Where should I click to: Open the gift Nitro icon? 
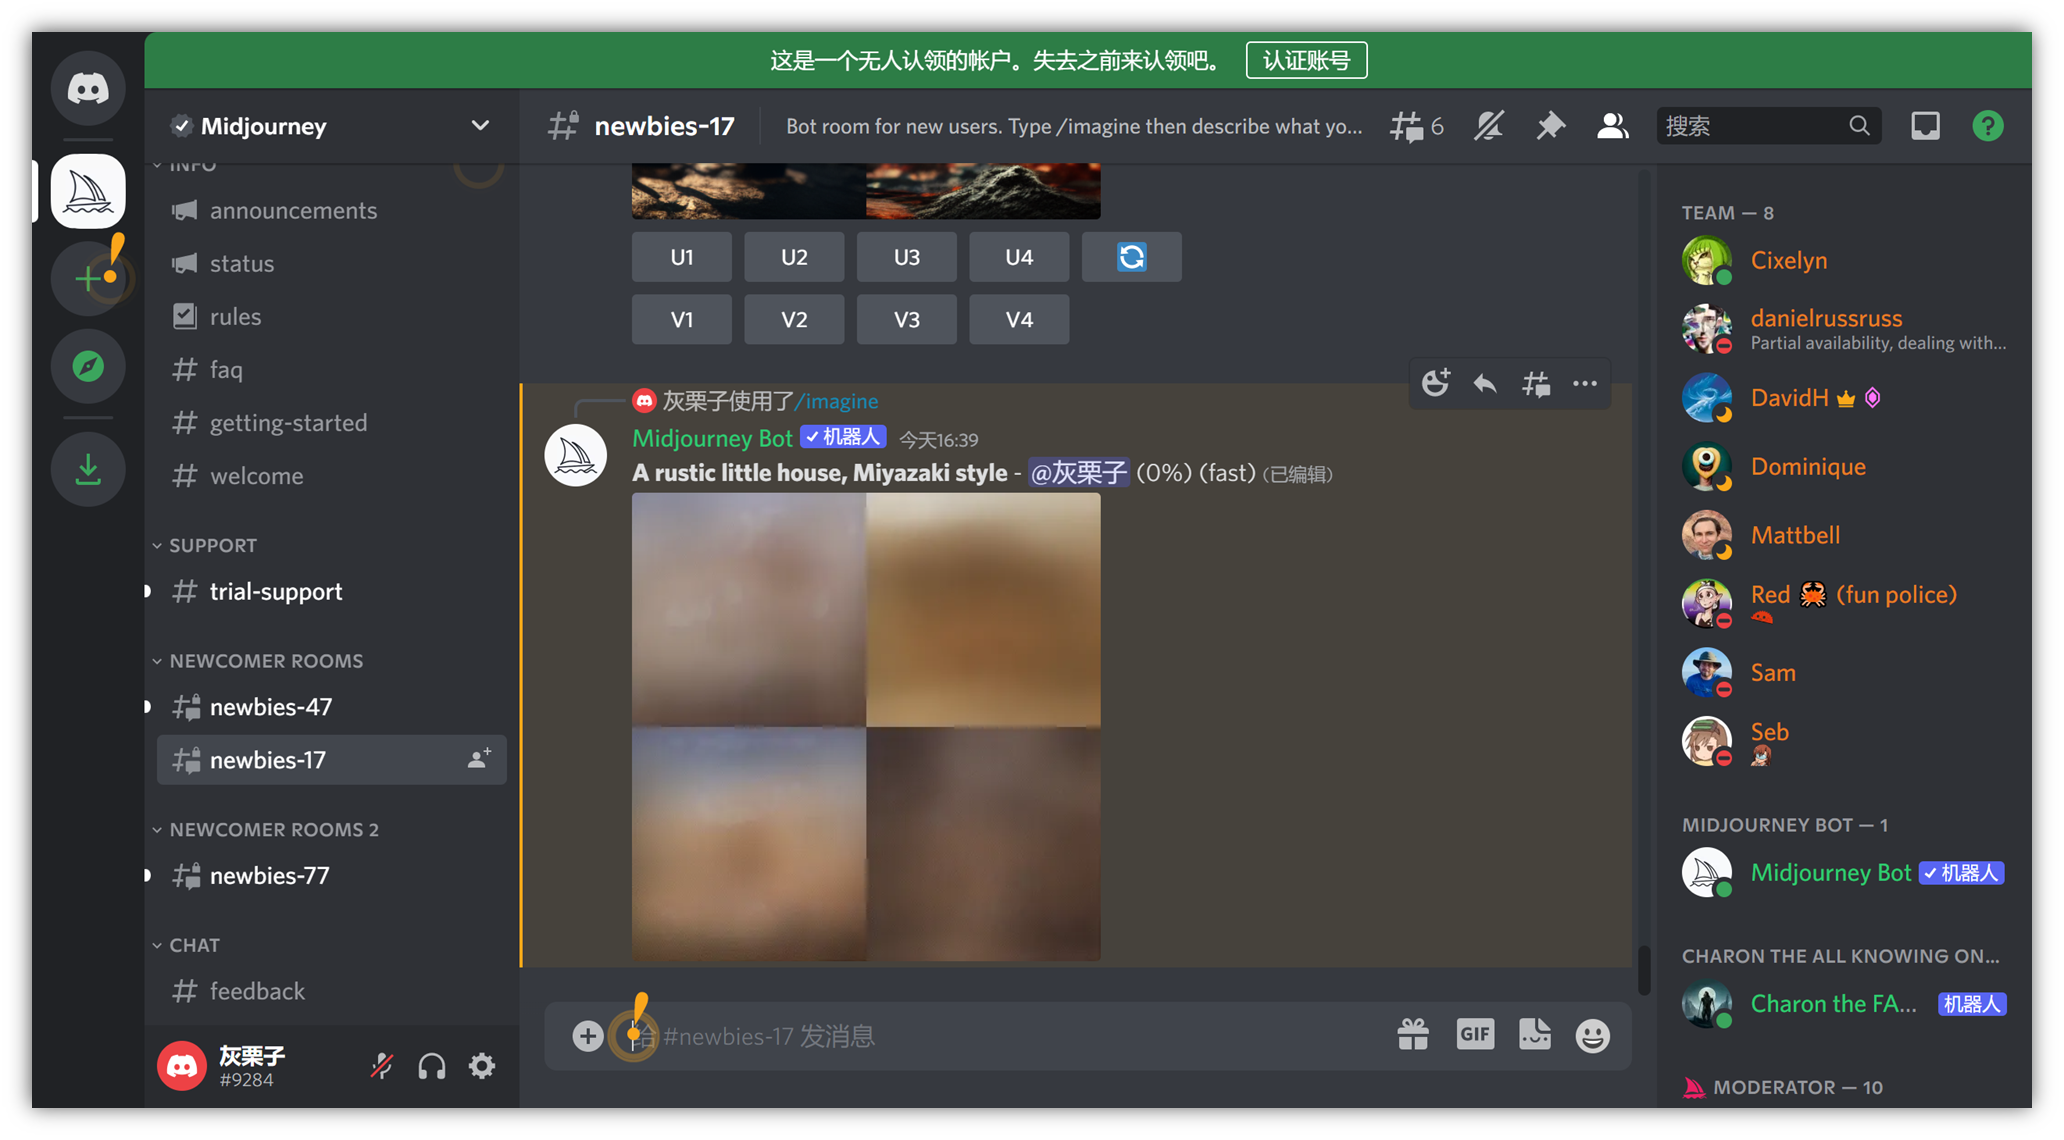pyautogui.click(x=1413, y=1034)
